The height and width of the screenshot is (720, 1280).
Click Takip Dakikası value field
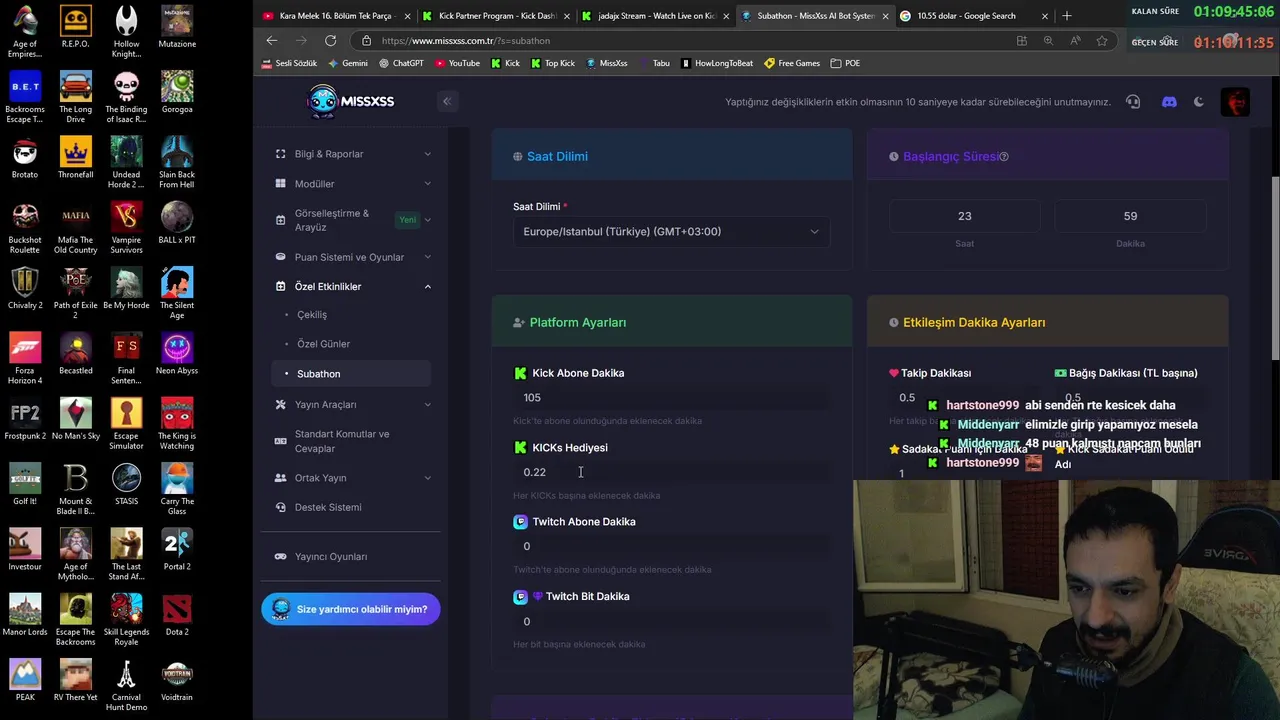pyautogui.click(x=965, y=397)
